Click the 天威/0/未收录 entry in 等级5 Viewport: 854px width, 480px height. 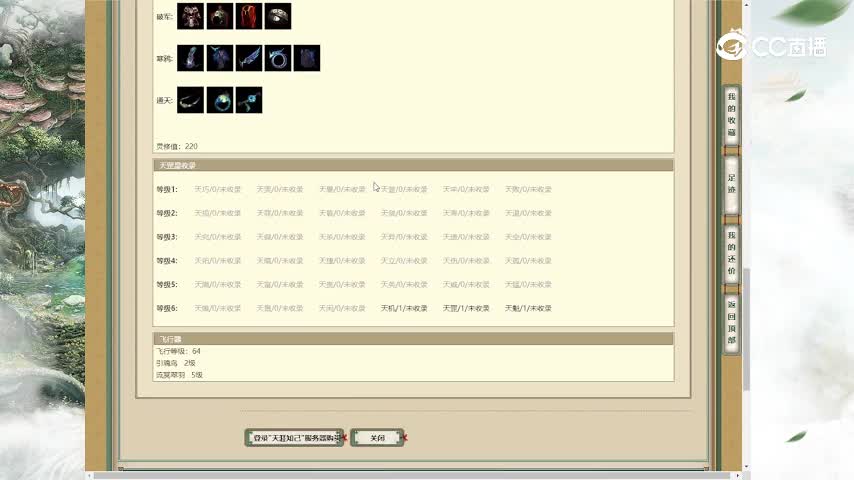coord(466,284)
